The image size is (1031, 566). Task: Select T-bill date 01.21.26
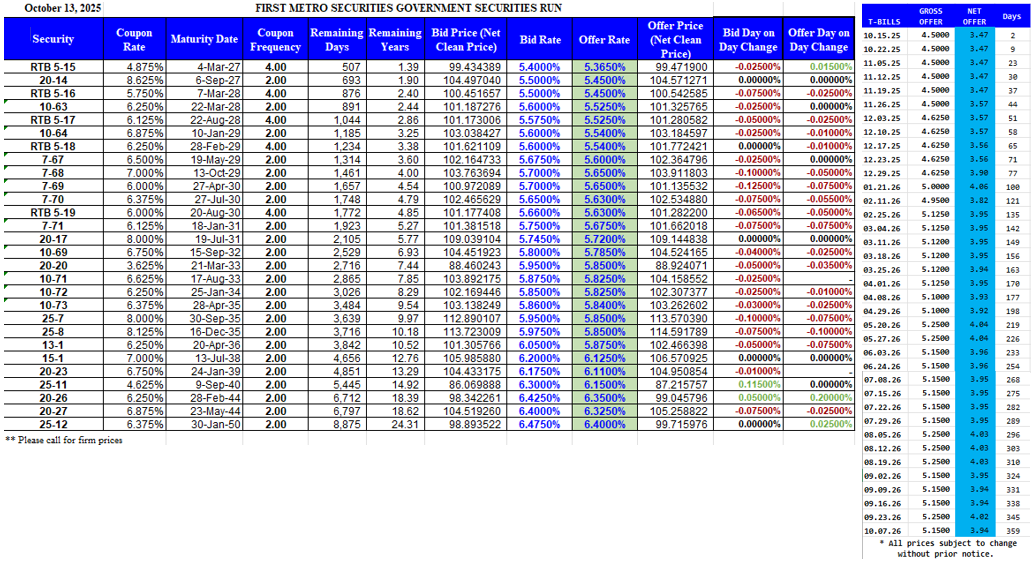pyautogui.click(x=881, y=187)
